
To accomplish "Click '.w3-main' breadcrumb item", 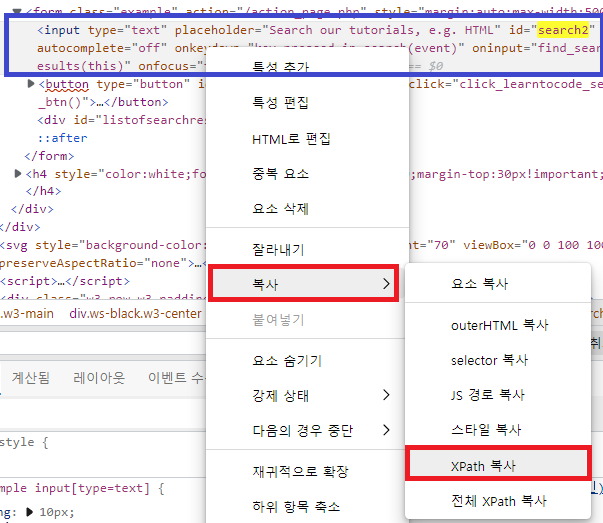I will point(27,313).
